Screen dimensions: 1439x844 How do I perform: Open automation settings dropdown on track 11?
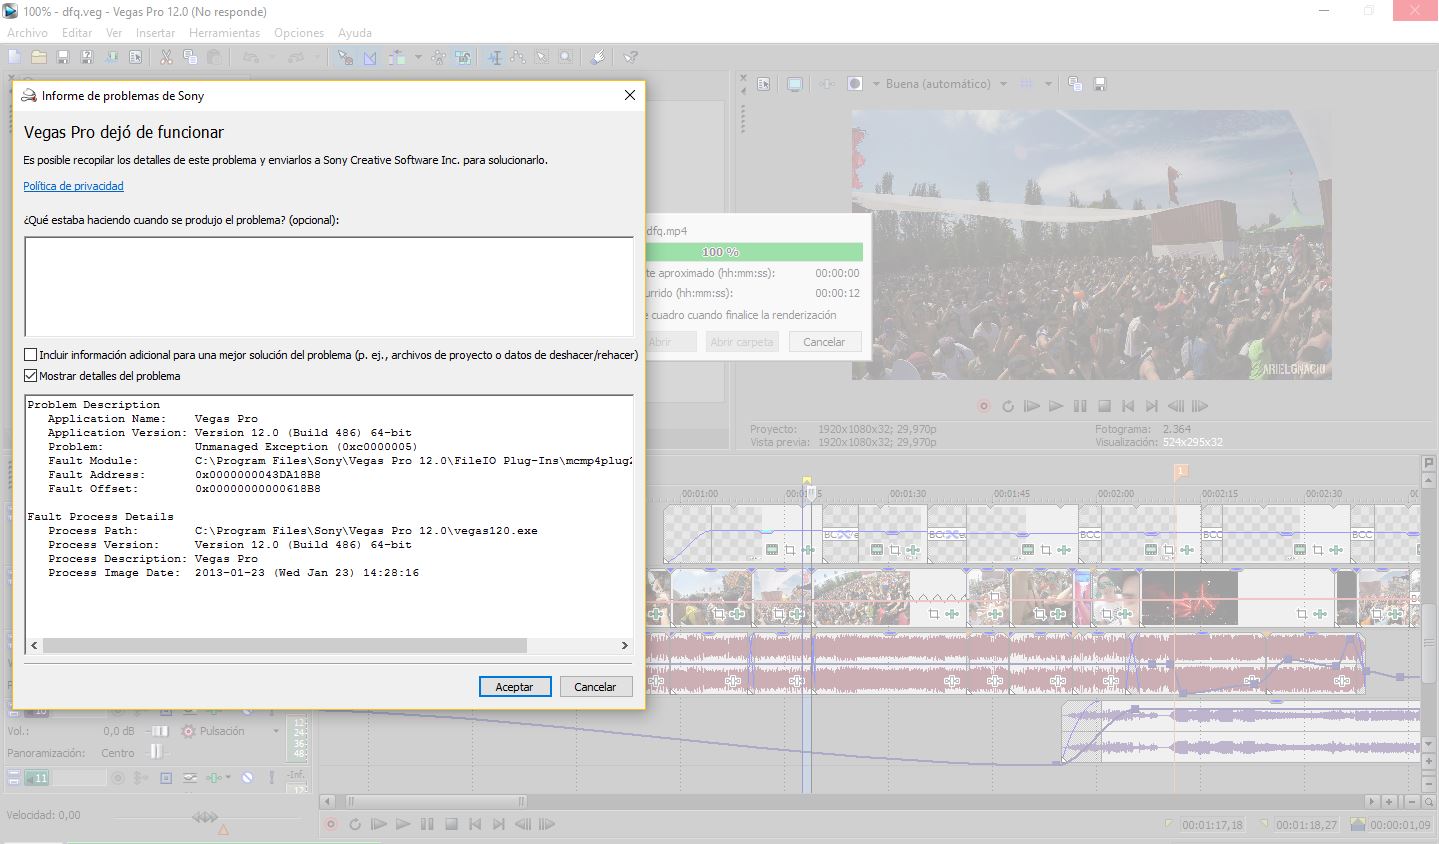(228, 777)
